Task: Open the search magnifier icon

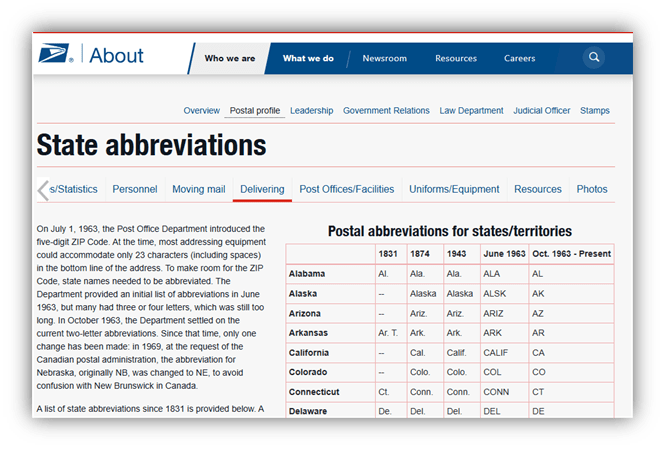Action: 594,57
